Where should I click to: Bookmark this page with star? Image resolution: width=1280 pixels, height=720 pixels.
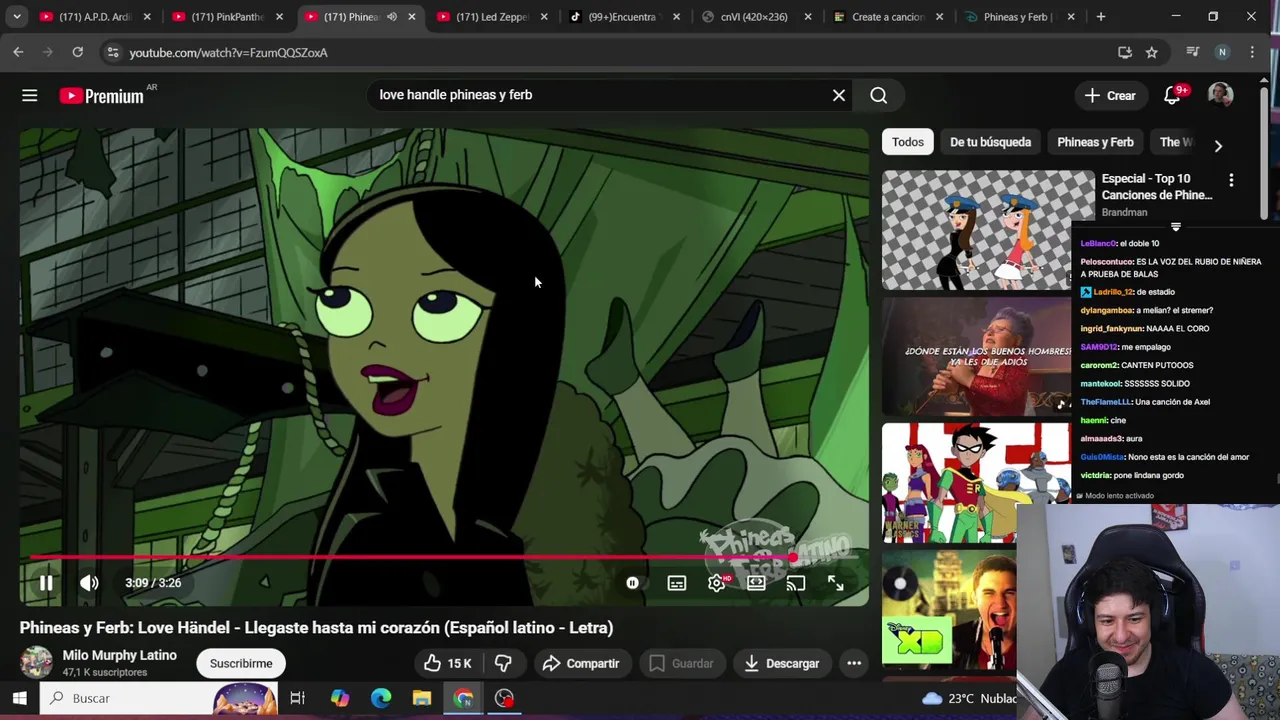(x=1152, y=52)
